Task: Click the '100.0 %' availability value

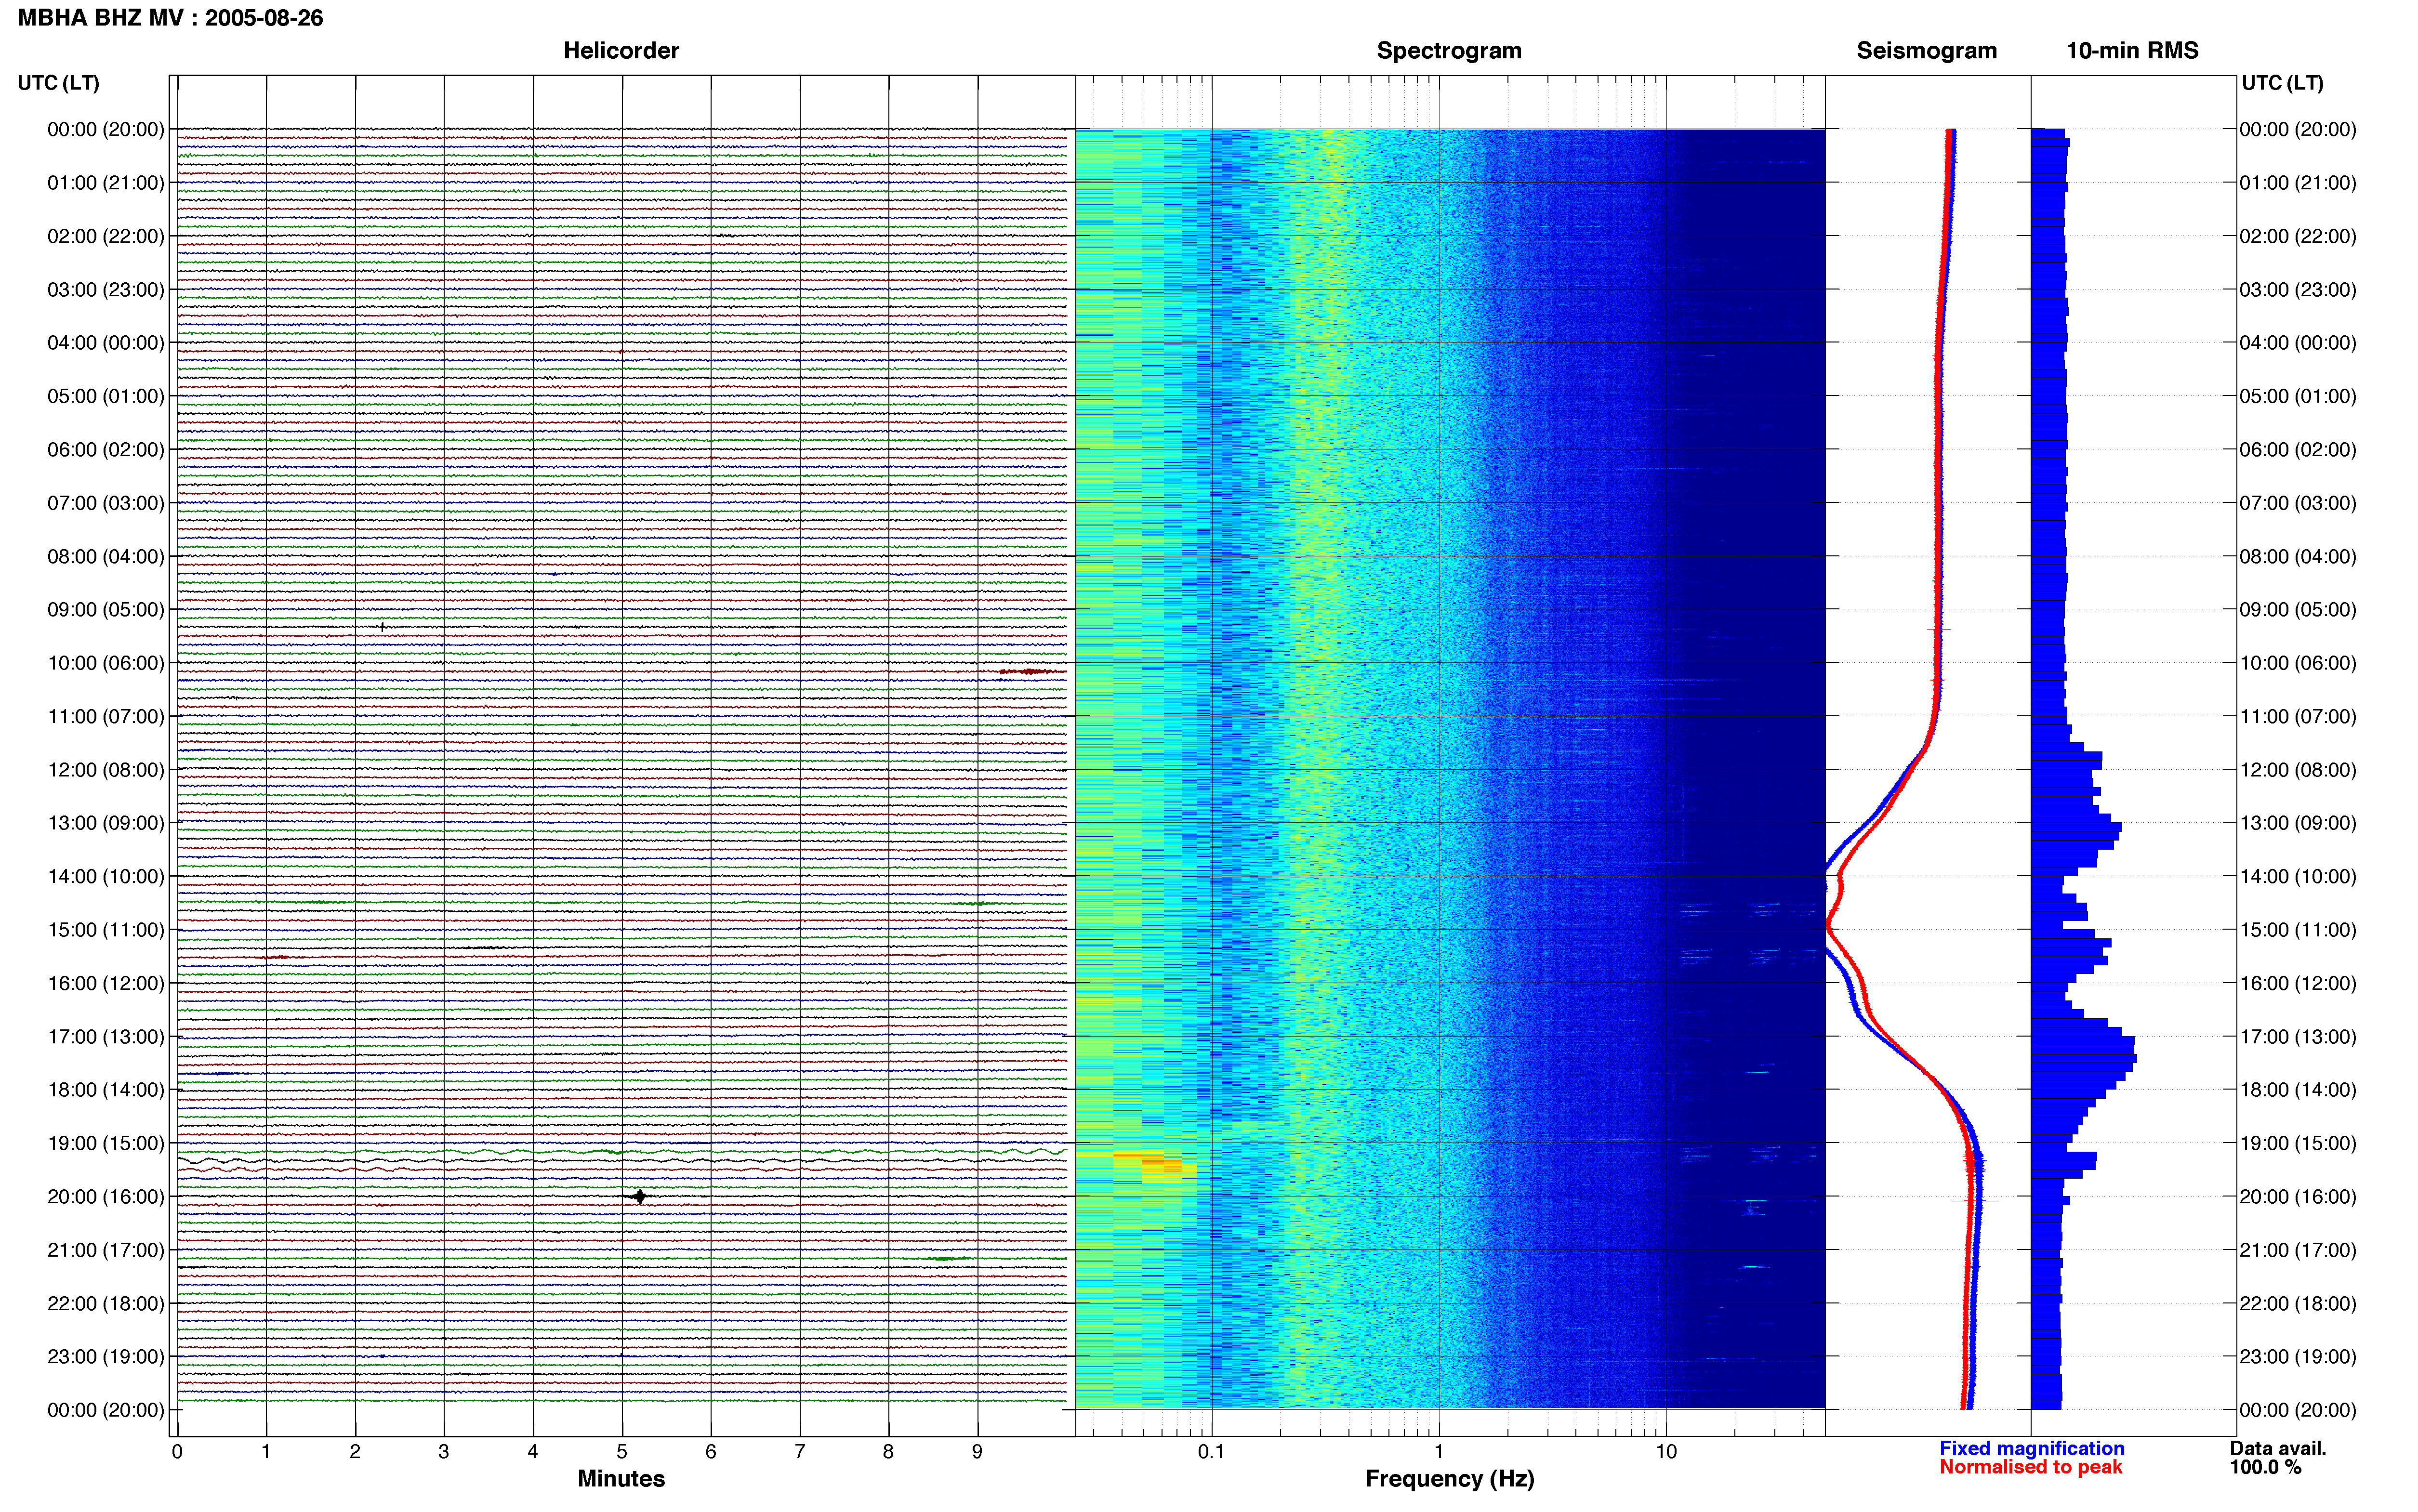Action: coord(2265,1468)
